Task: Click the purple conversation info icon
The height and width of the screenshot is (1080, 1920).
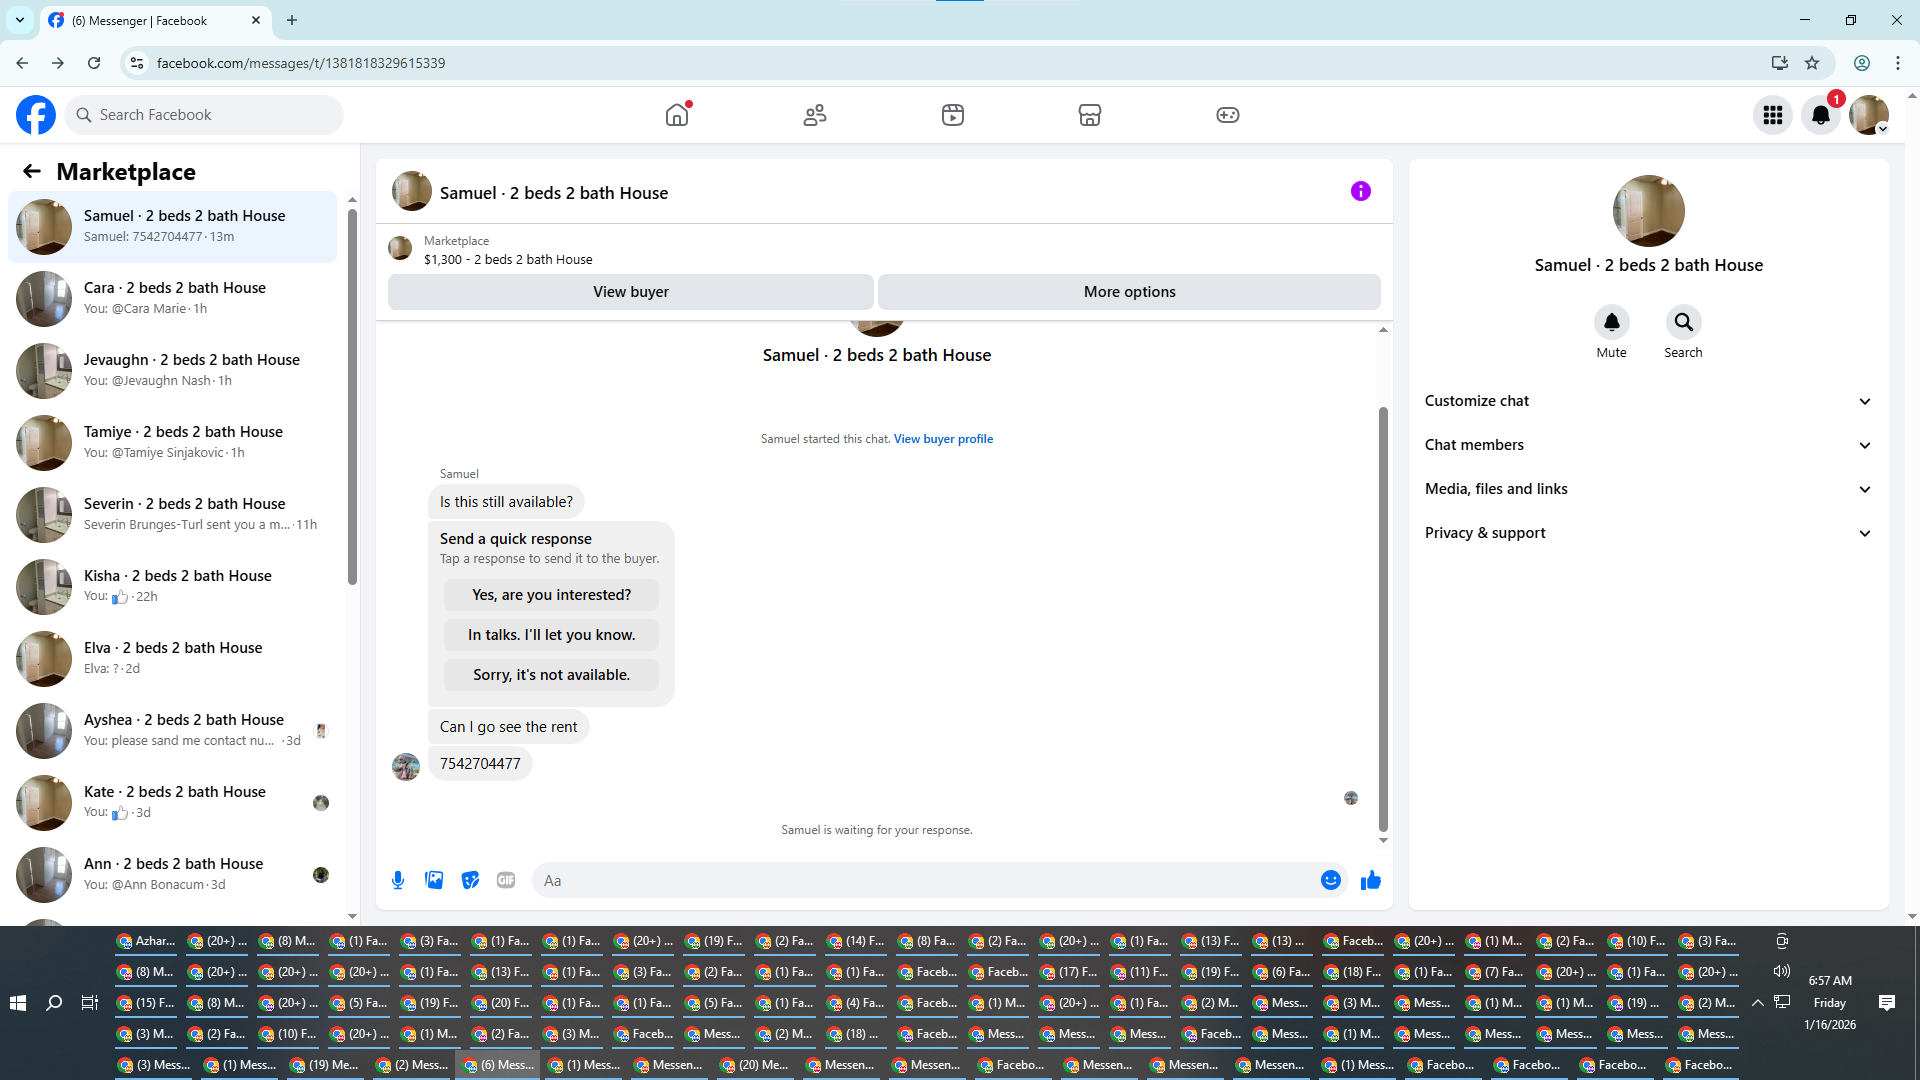Action: (x=1360, y=191)
